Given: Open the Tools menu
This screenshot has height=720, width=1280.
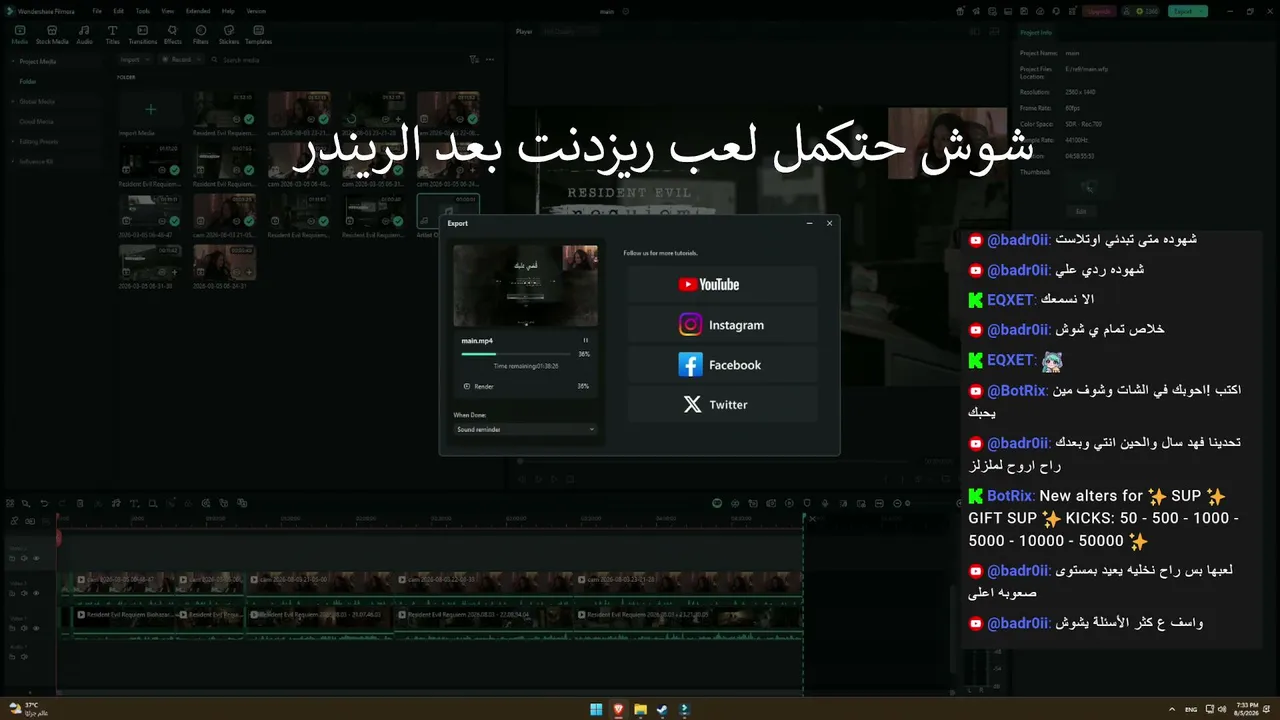Looking at the screenshot, I should tap(142, 11).
